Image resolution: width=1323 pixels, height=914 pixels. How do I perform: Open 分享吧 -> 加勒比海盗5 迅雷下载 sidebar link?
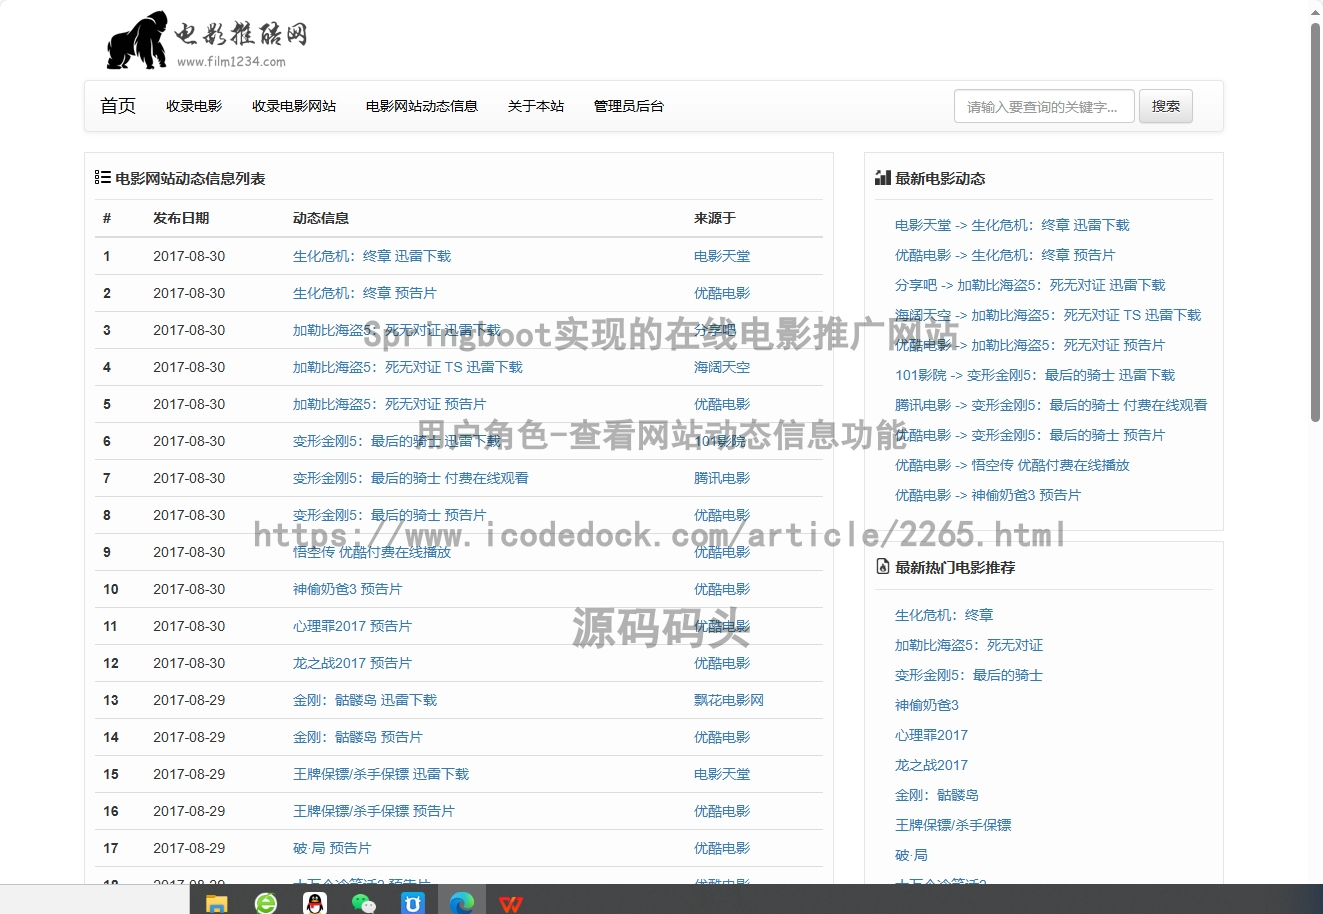click(x=1030, y=285)
